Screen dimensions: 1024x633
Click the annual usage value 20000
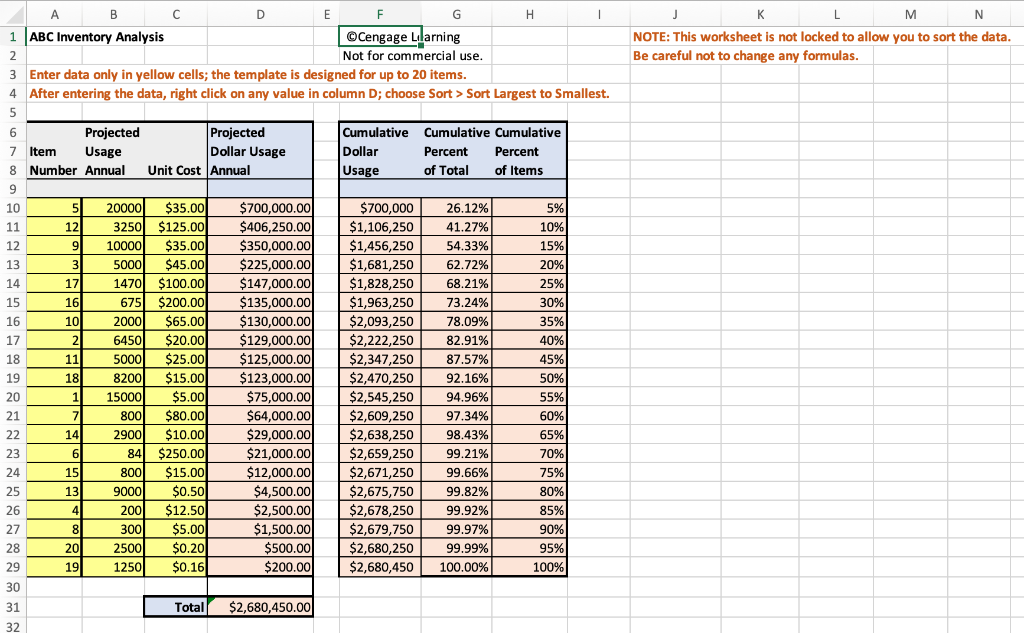pyautogui.click(x=113, y=208)
